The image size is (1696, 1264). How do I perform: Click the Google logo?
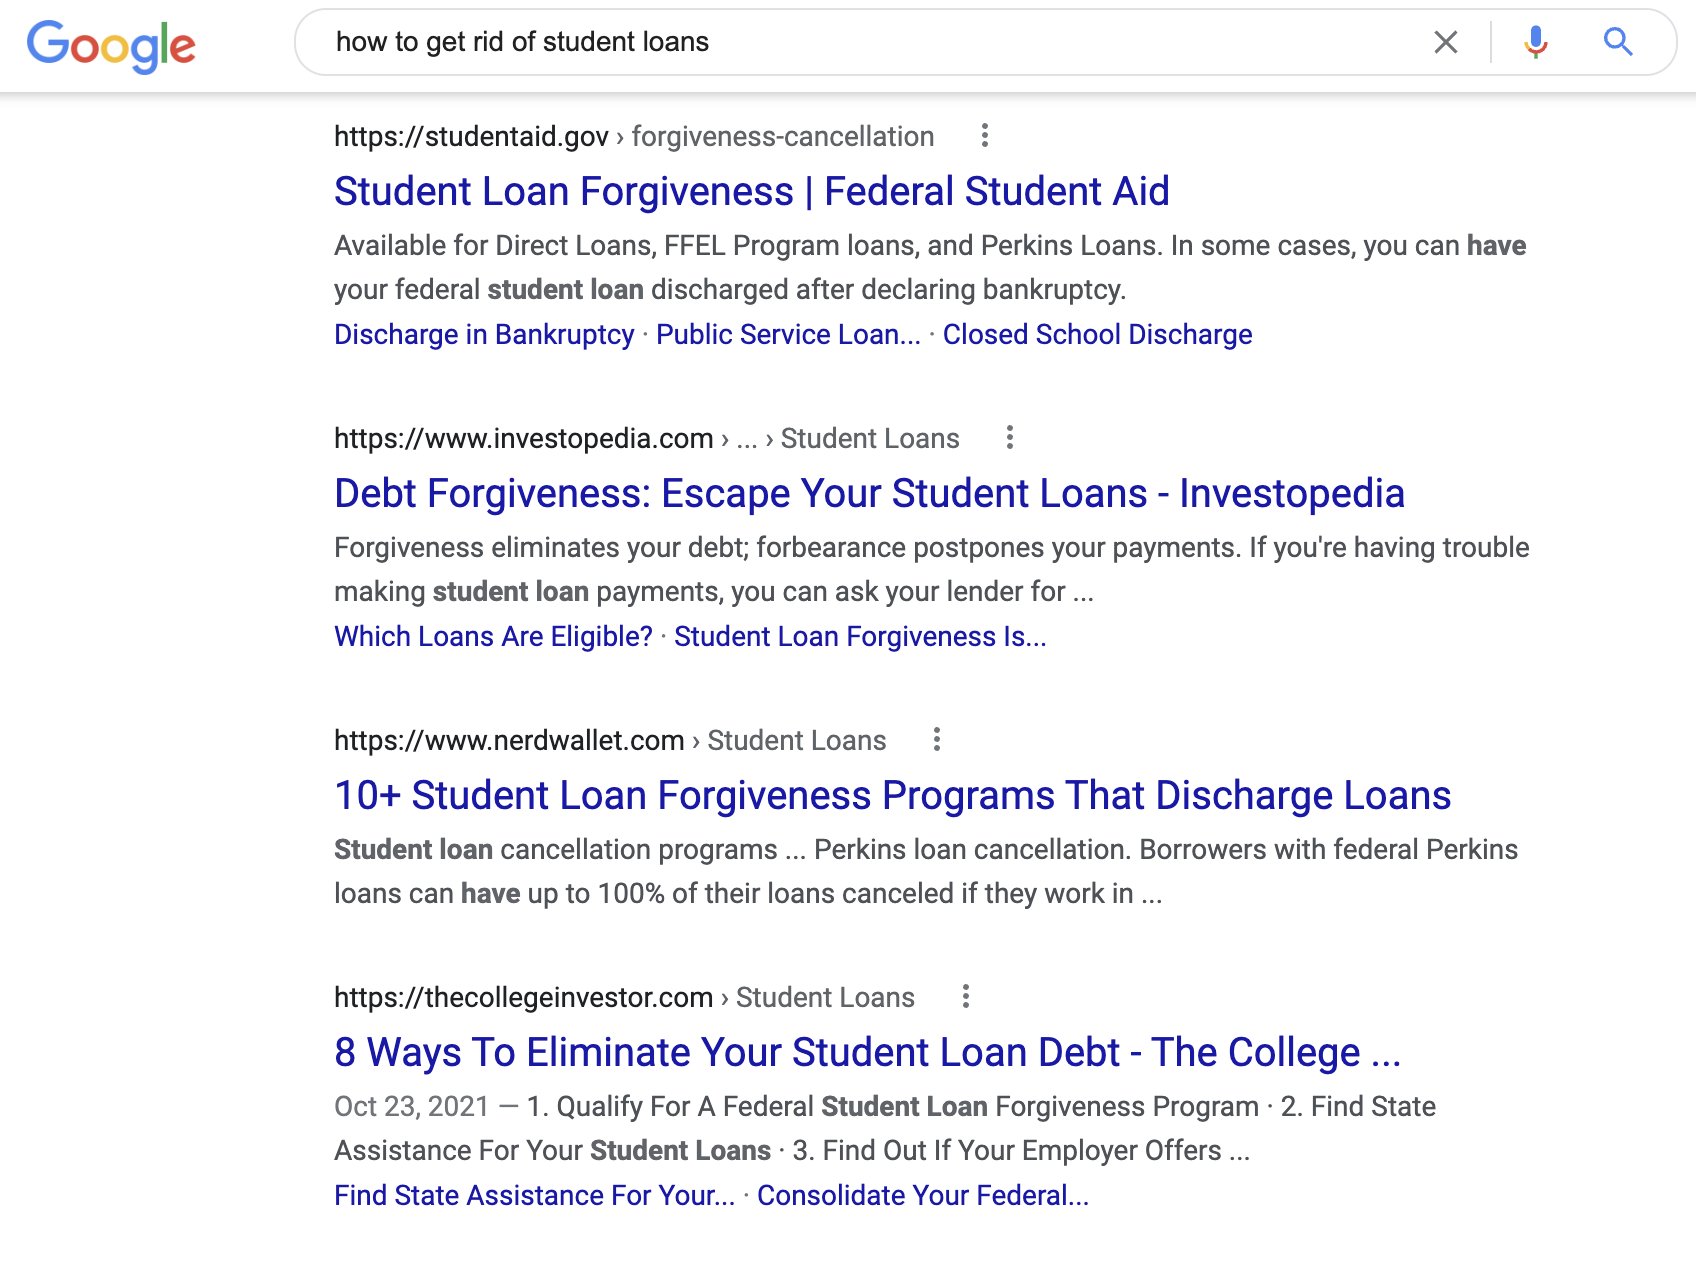tap(111, 45)
